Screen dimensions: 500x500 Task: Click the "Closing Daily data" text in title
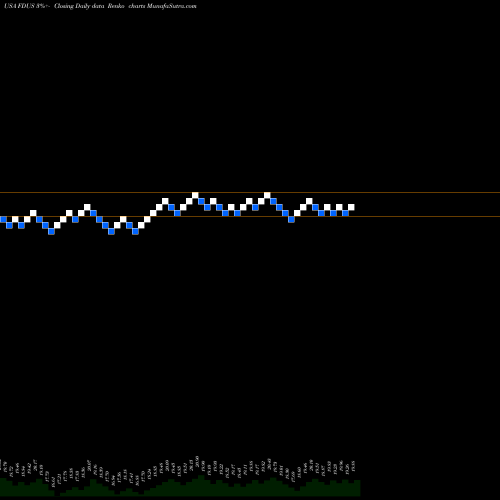click(x=79, y=6)
